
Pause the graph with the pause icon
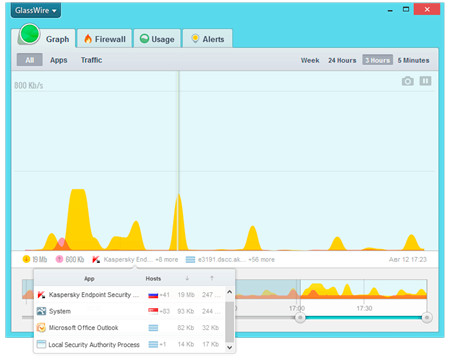(x=425, y=81)
